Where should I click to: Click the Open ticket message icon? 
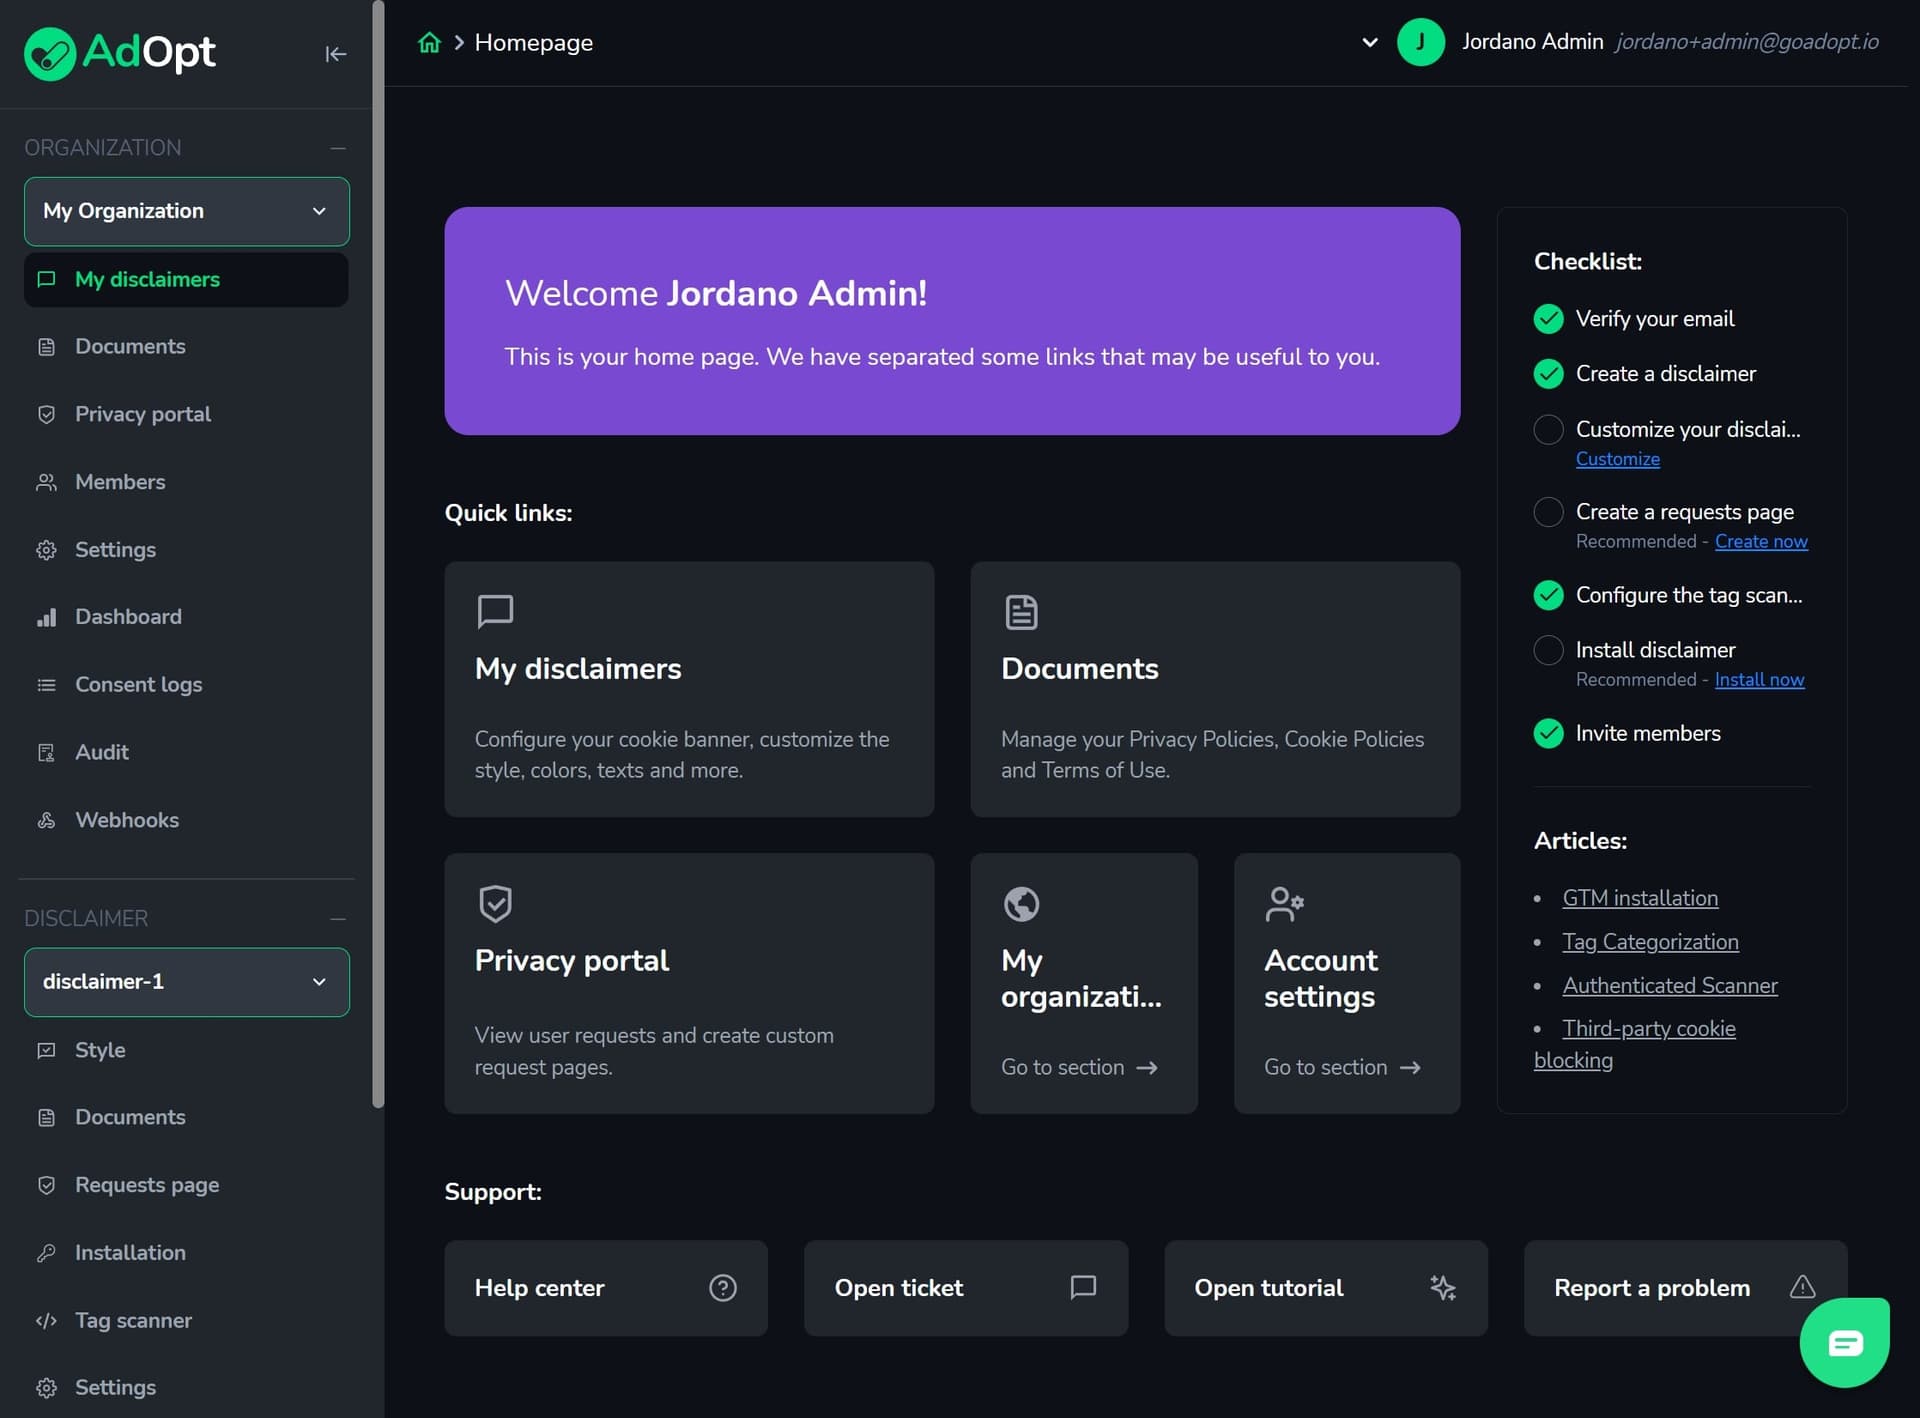[x=1083, y=1288]
